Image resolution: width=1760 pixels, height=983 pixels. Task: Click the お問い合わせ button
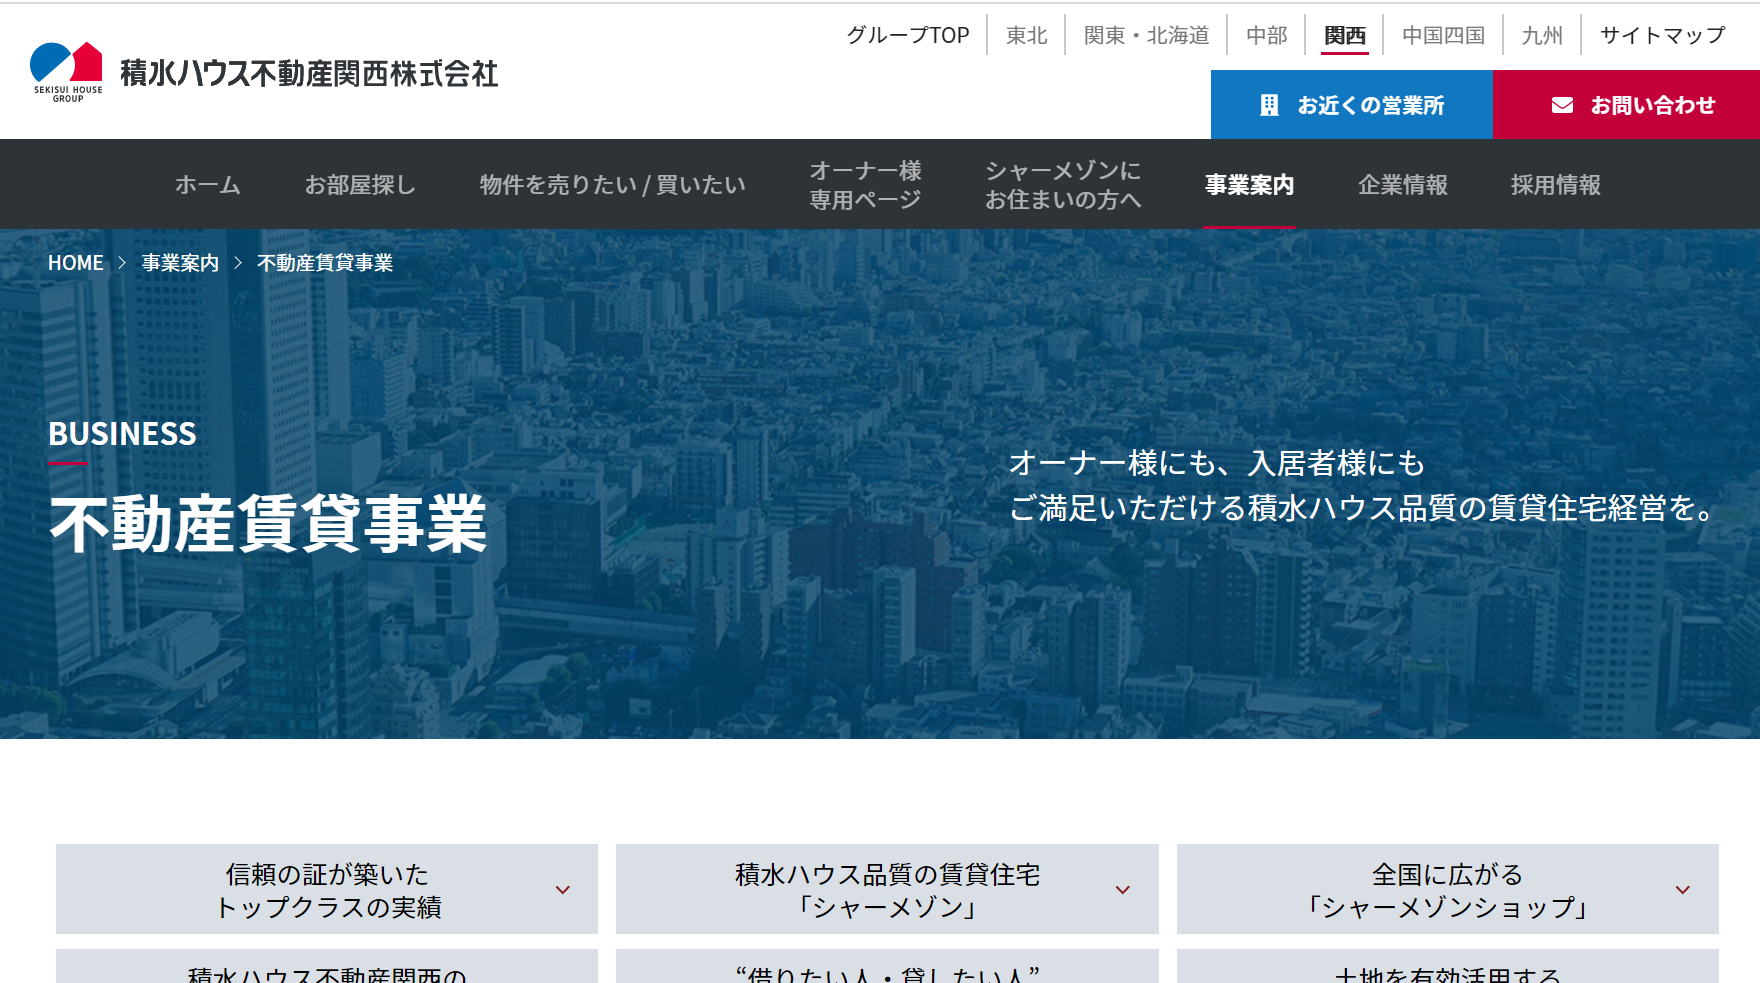click(x=1626, y=105)
